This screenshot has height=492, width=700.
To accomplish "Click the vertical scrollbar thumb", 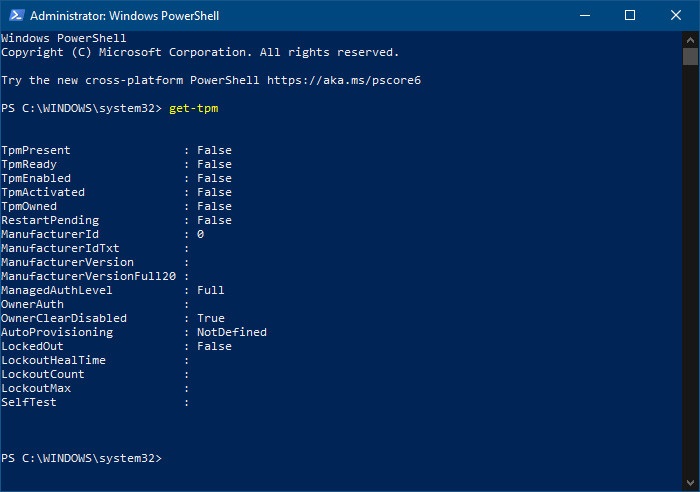I will pyautogui.click(x=690, y=57).
